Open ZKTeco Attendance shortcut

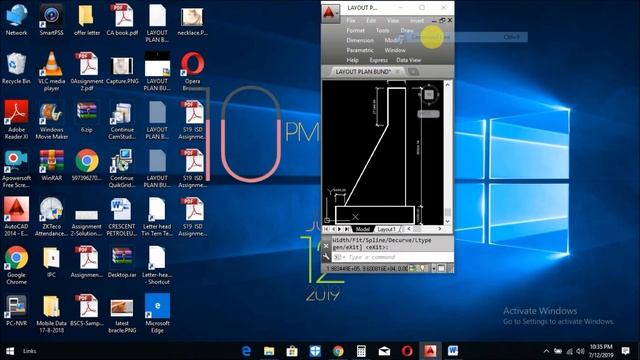51,217
